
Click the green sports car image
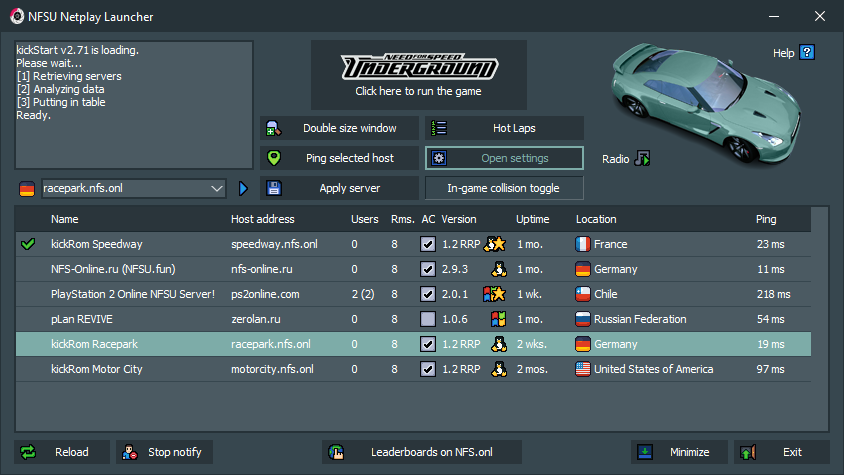[706, 102]
